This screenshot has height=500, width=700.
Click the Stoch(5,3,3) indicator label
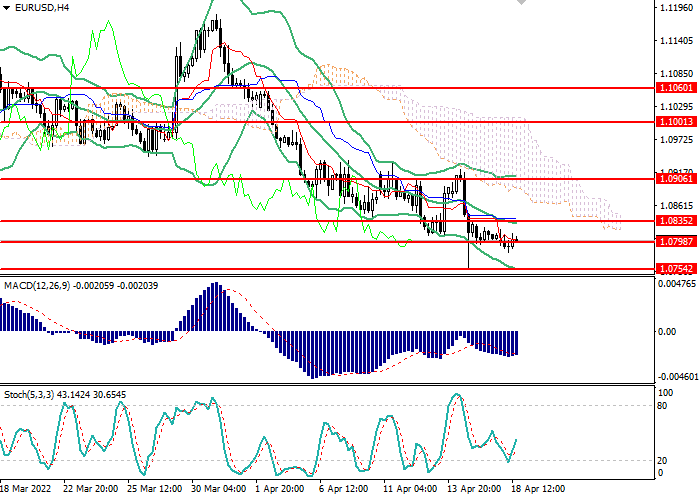click(29, 395)
